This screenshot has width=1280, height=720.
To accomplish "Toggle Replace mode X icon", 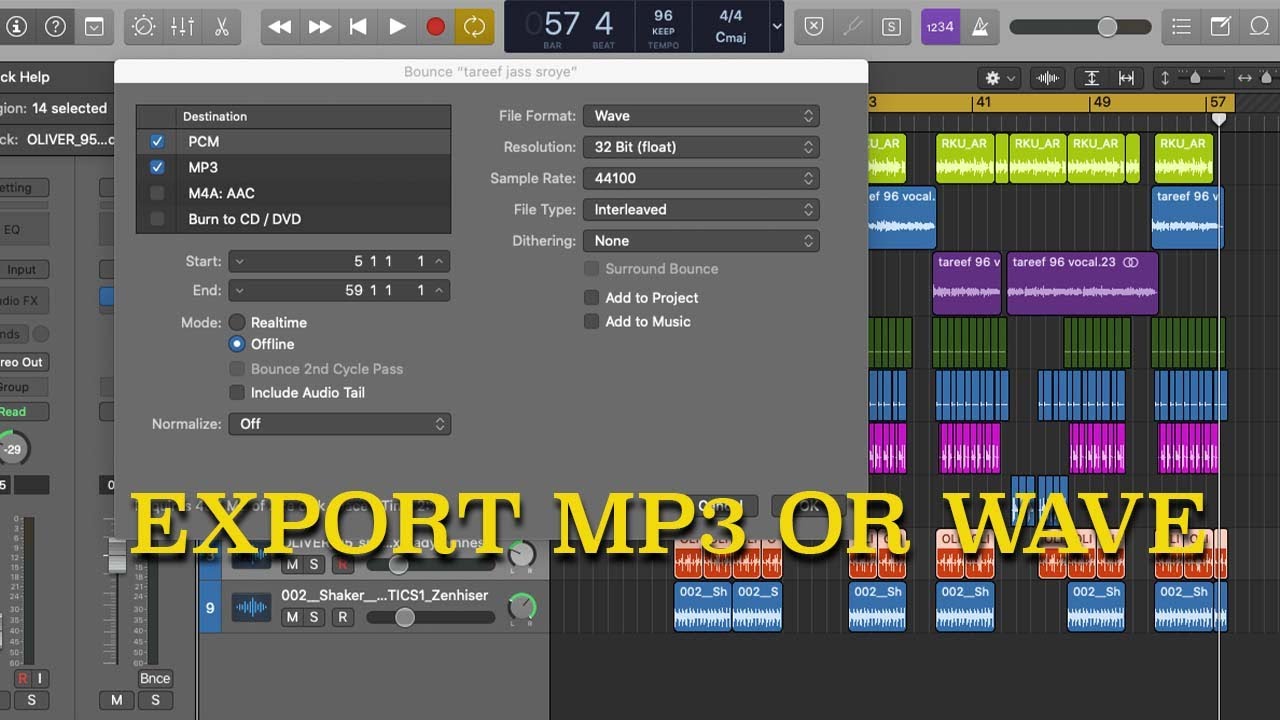I will (x=814, y=27).
